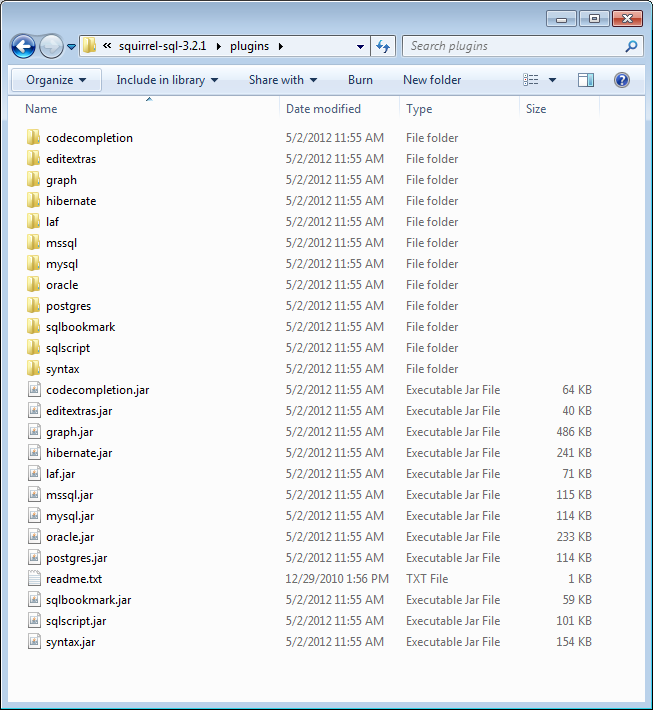Image resolution: width=653 pixels, height=710 pixels.
Task: Open the view options dropdown arrow
Action: coord(552,80)
